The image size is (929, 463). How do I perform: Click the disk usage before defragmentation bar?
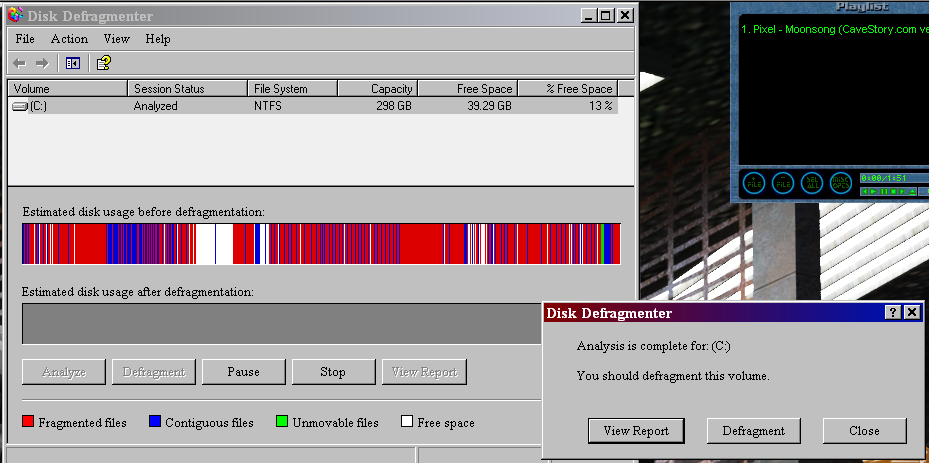click(321, 244)
